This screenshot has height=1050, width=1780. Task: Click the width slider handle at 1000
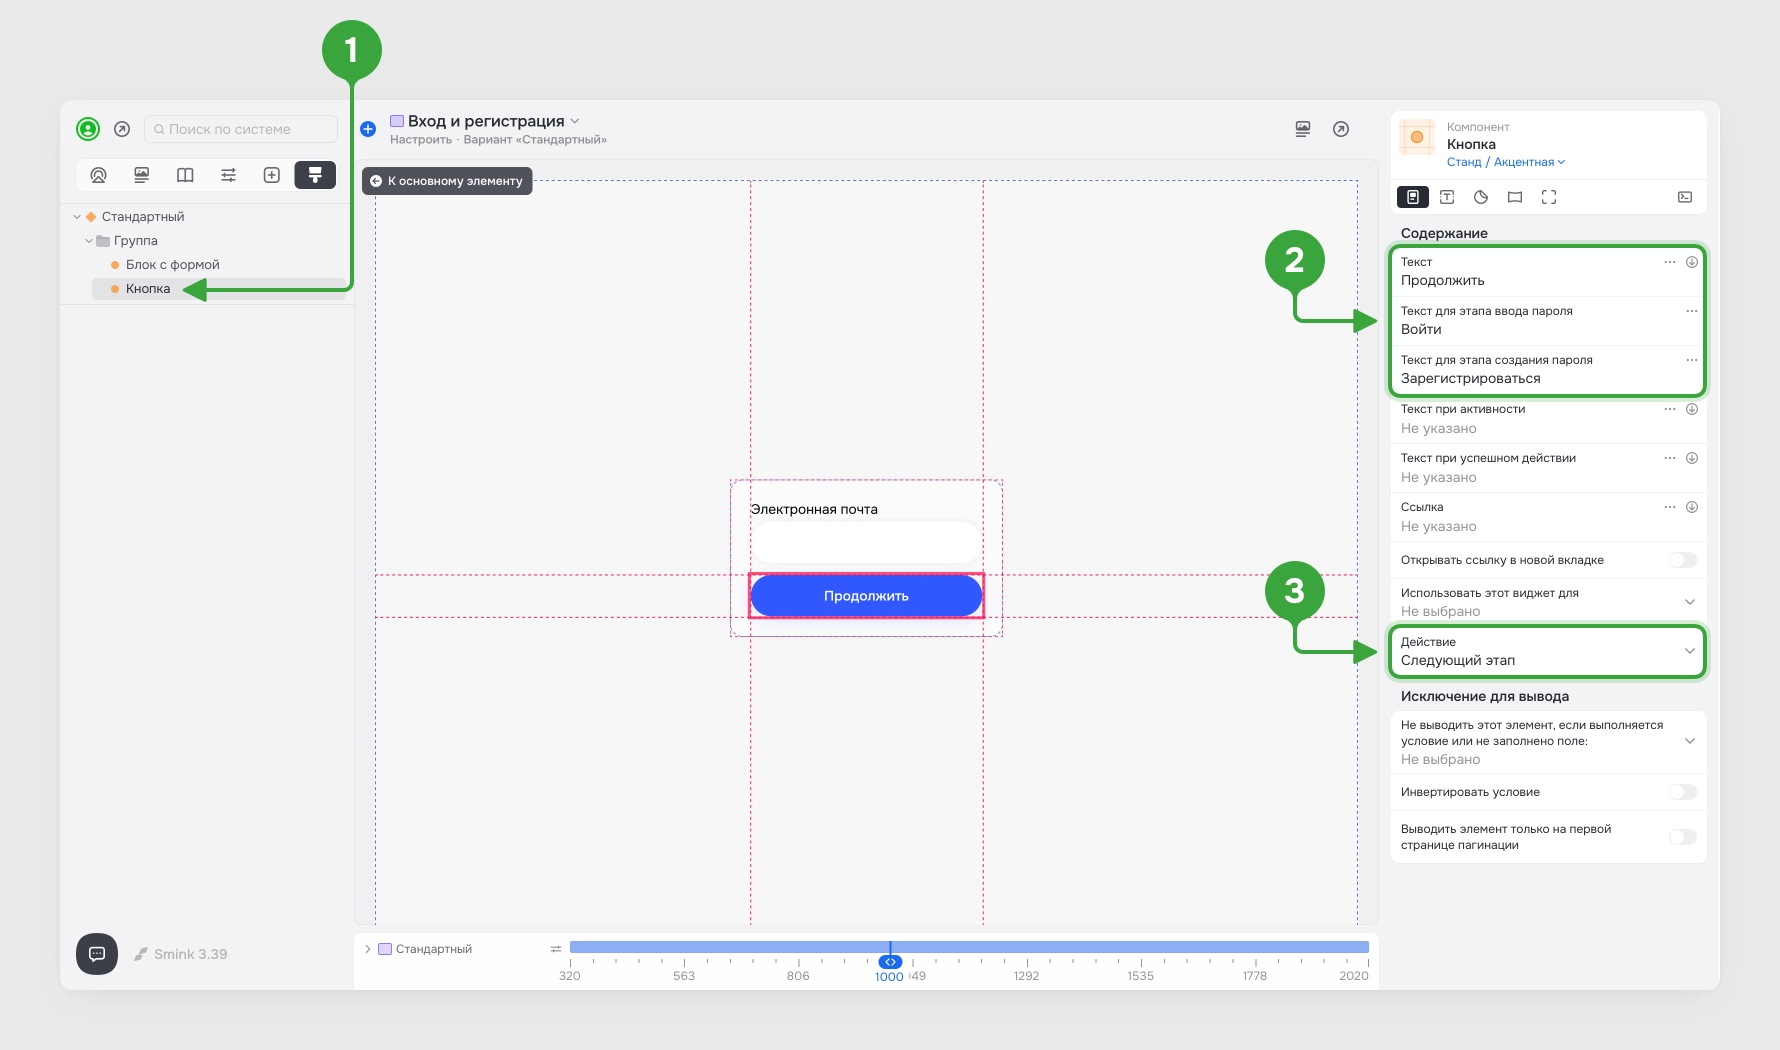click(x=890, y=962)
